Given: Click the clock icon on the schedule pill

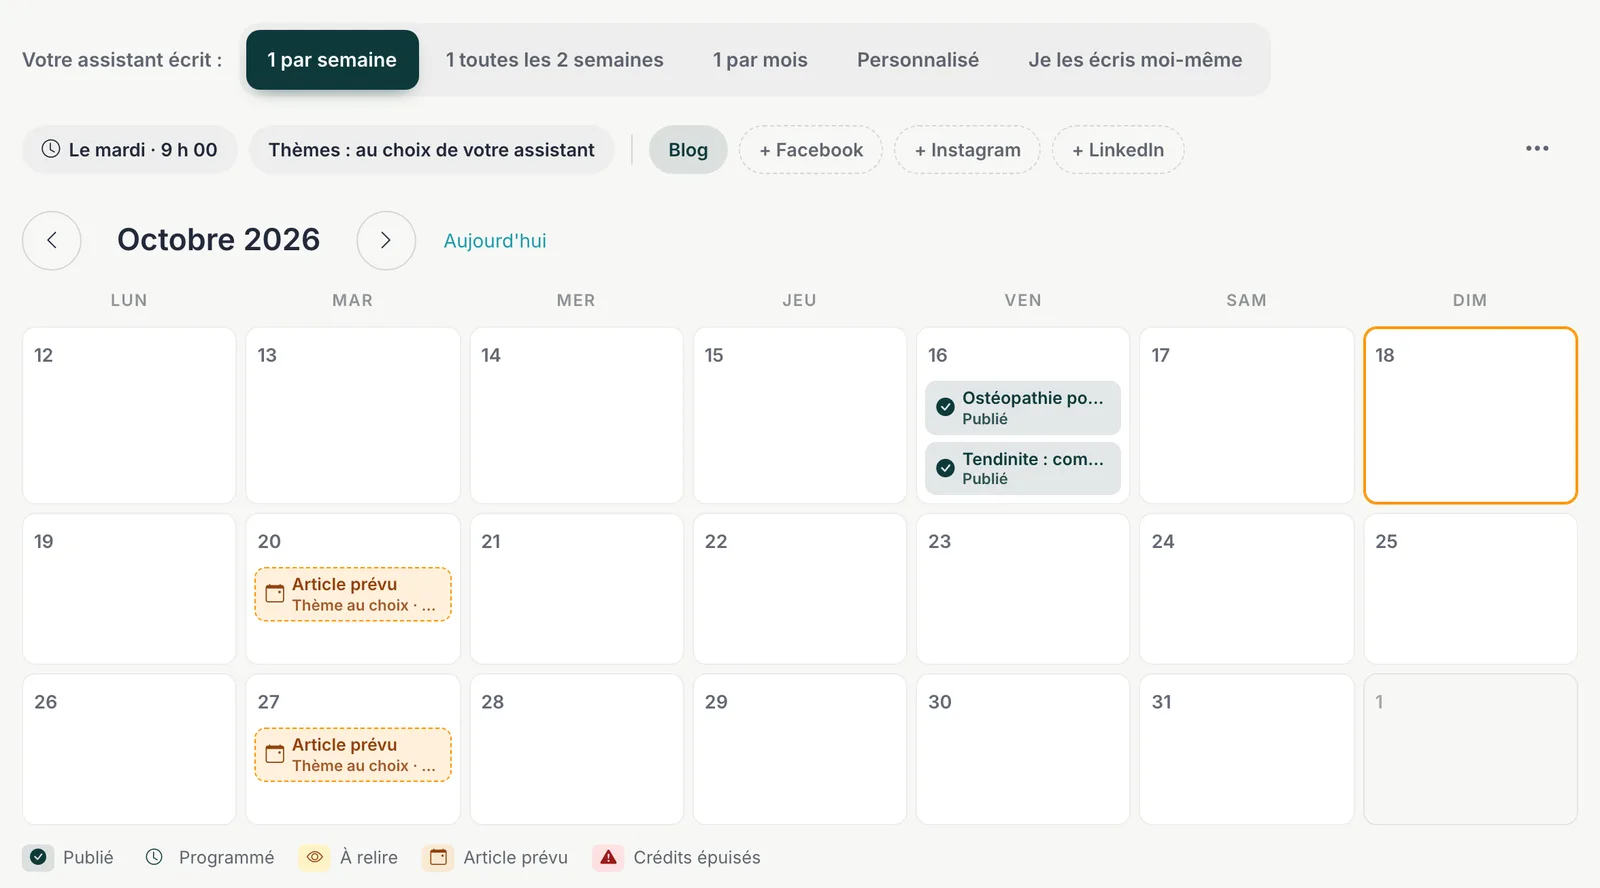Looking at the screenshot, I should click(x=51, y=149).
